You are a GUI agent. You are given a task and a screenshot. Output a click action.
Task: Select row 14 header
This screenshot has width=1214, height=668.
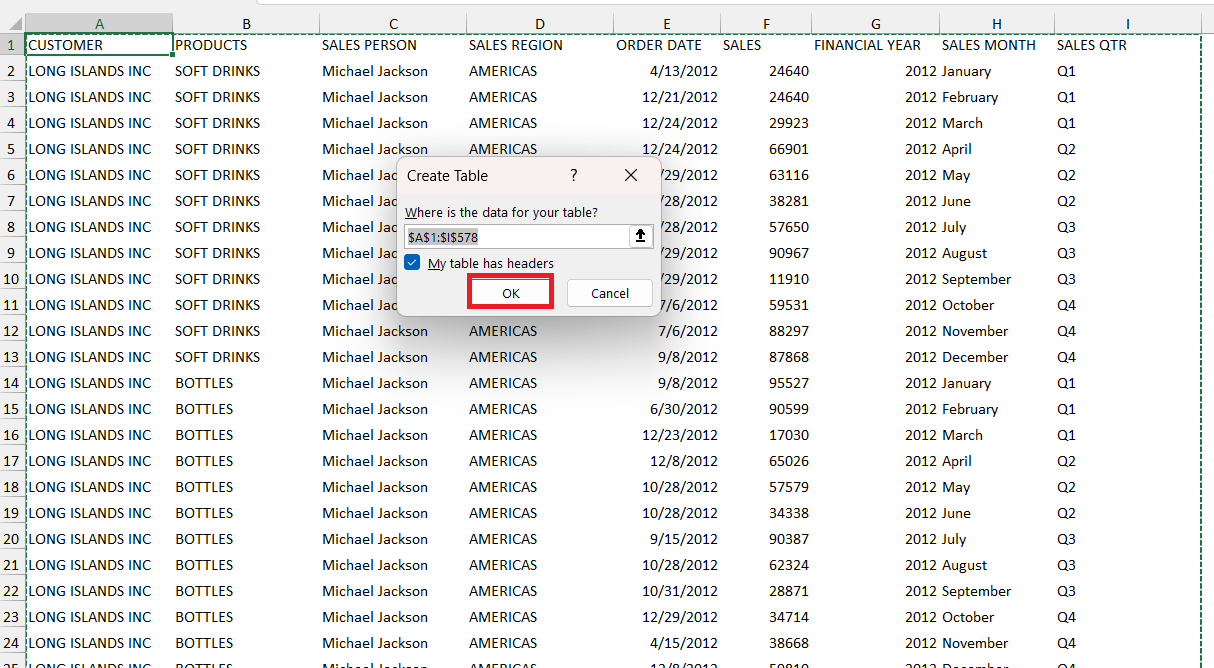[x=12, y=383]
